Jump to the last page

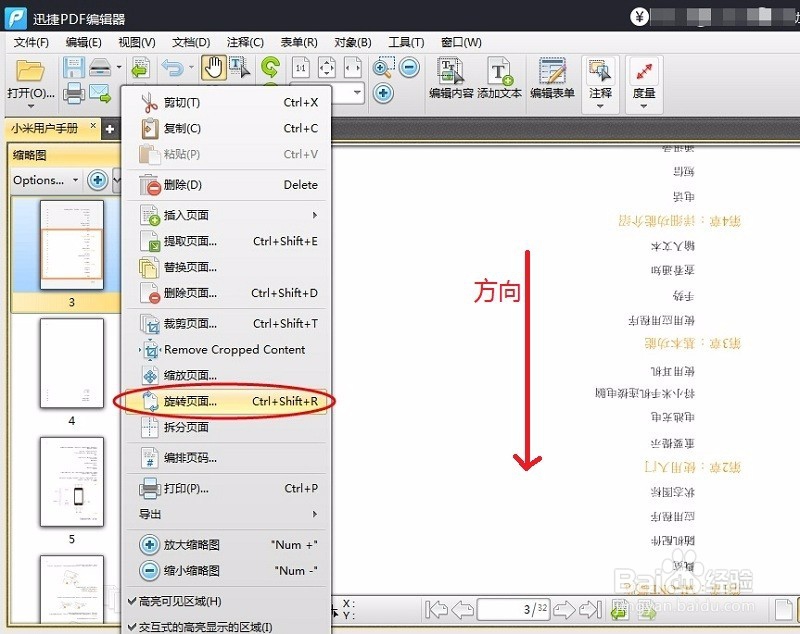[591, 610]
